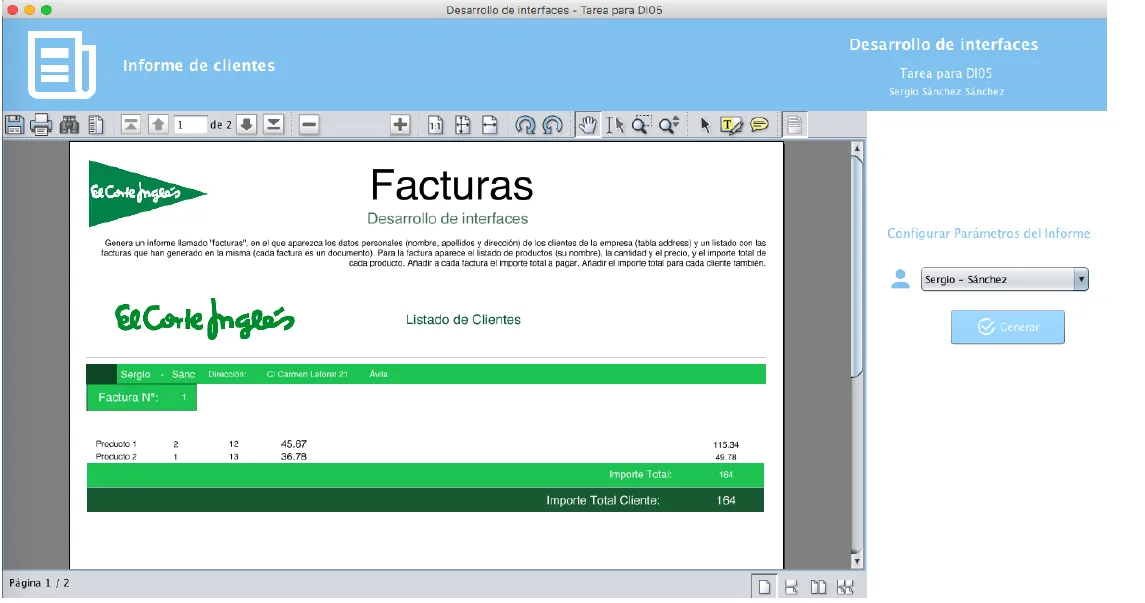Switch to single page view

(764, 587)
